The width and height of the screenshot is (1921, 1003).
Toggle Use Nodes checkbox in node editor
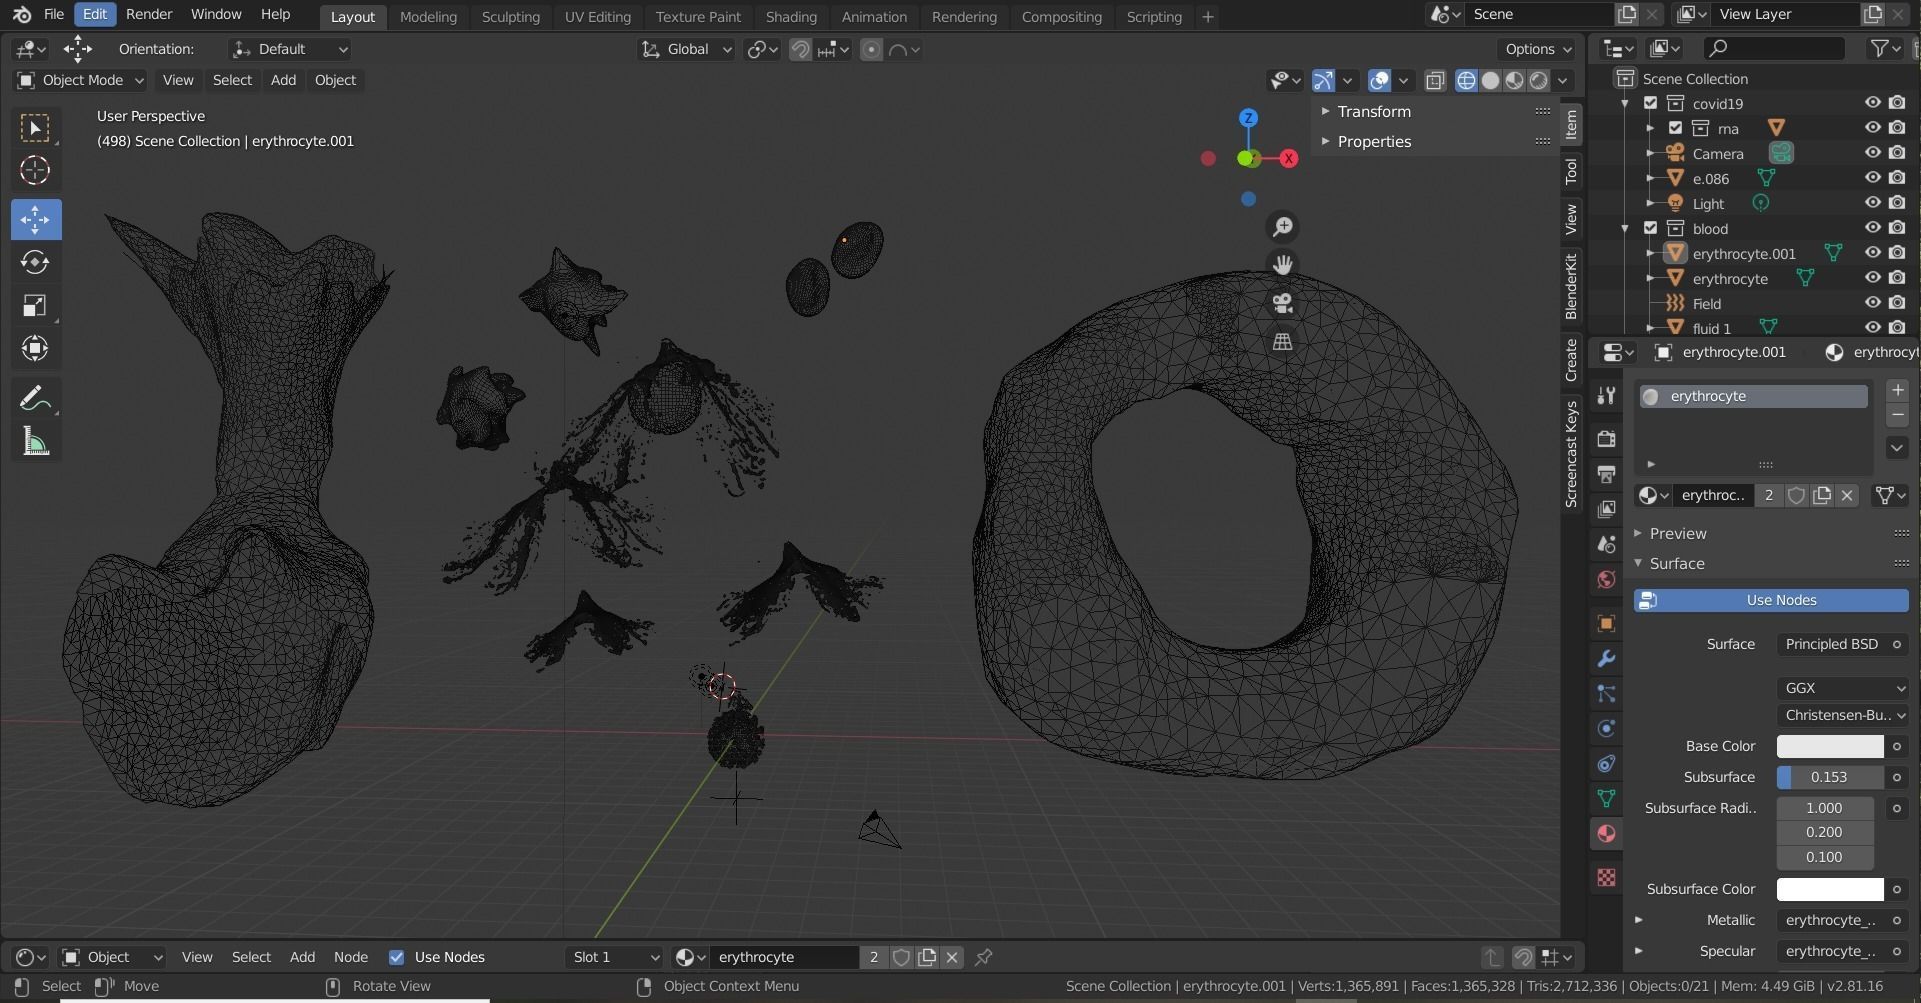(x=397, y=957)
